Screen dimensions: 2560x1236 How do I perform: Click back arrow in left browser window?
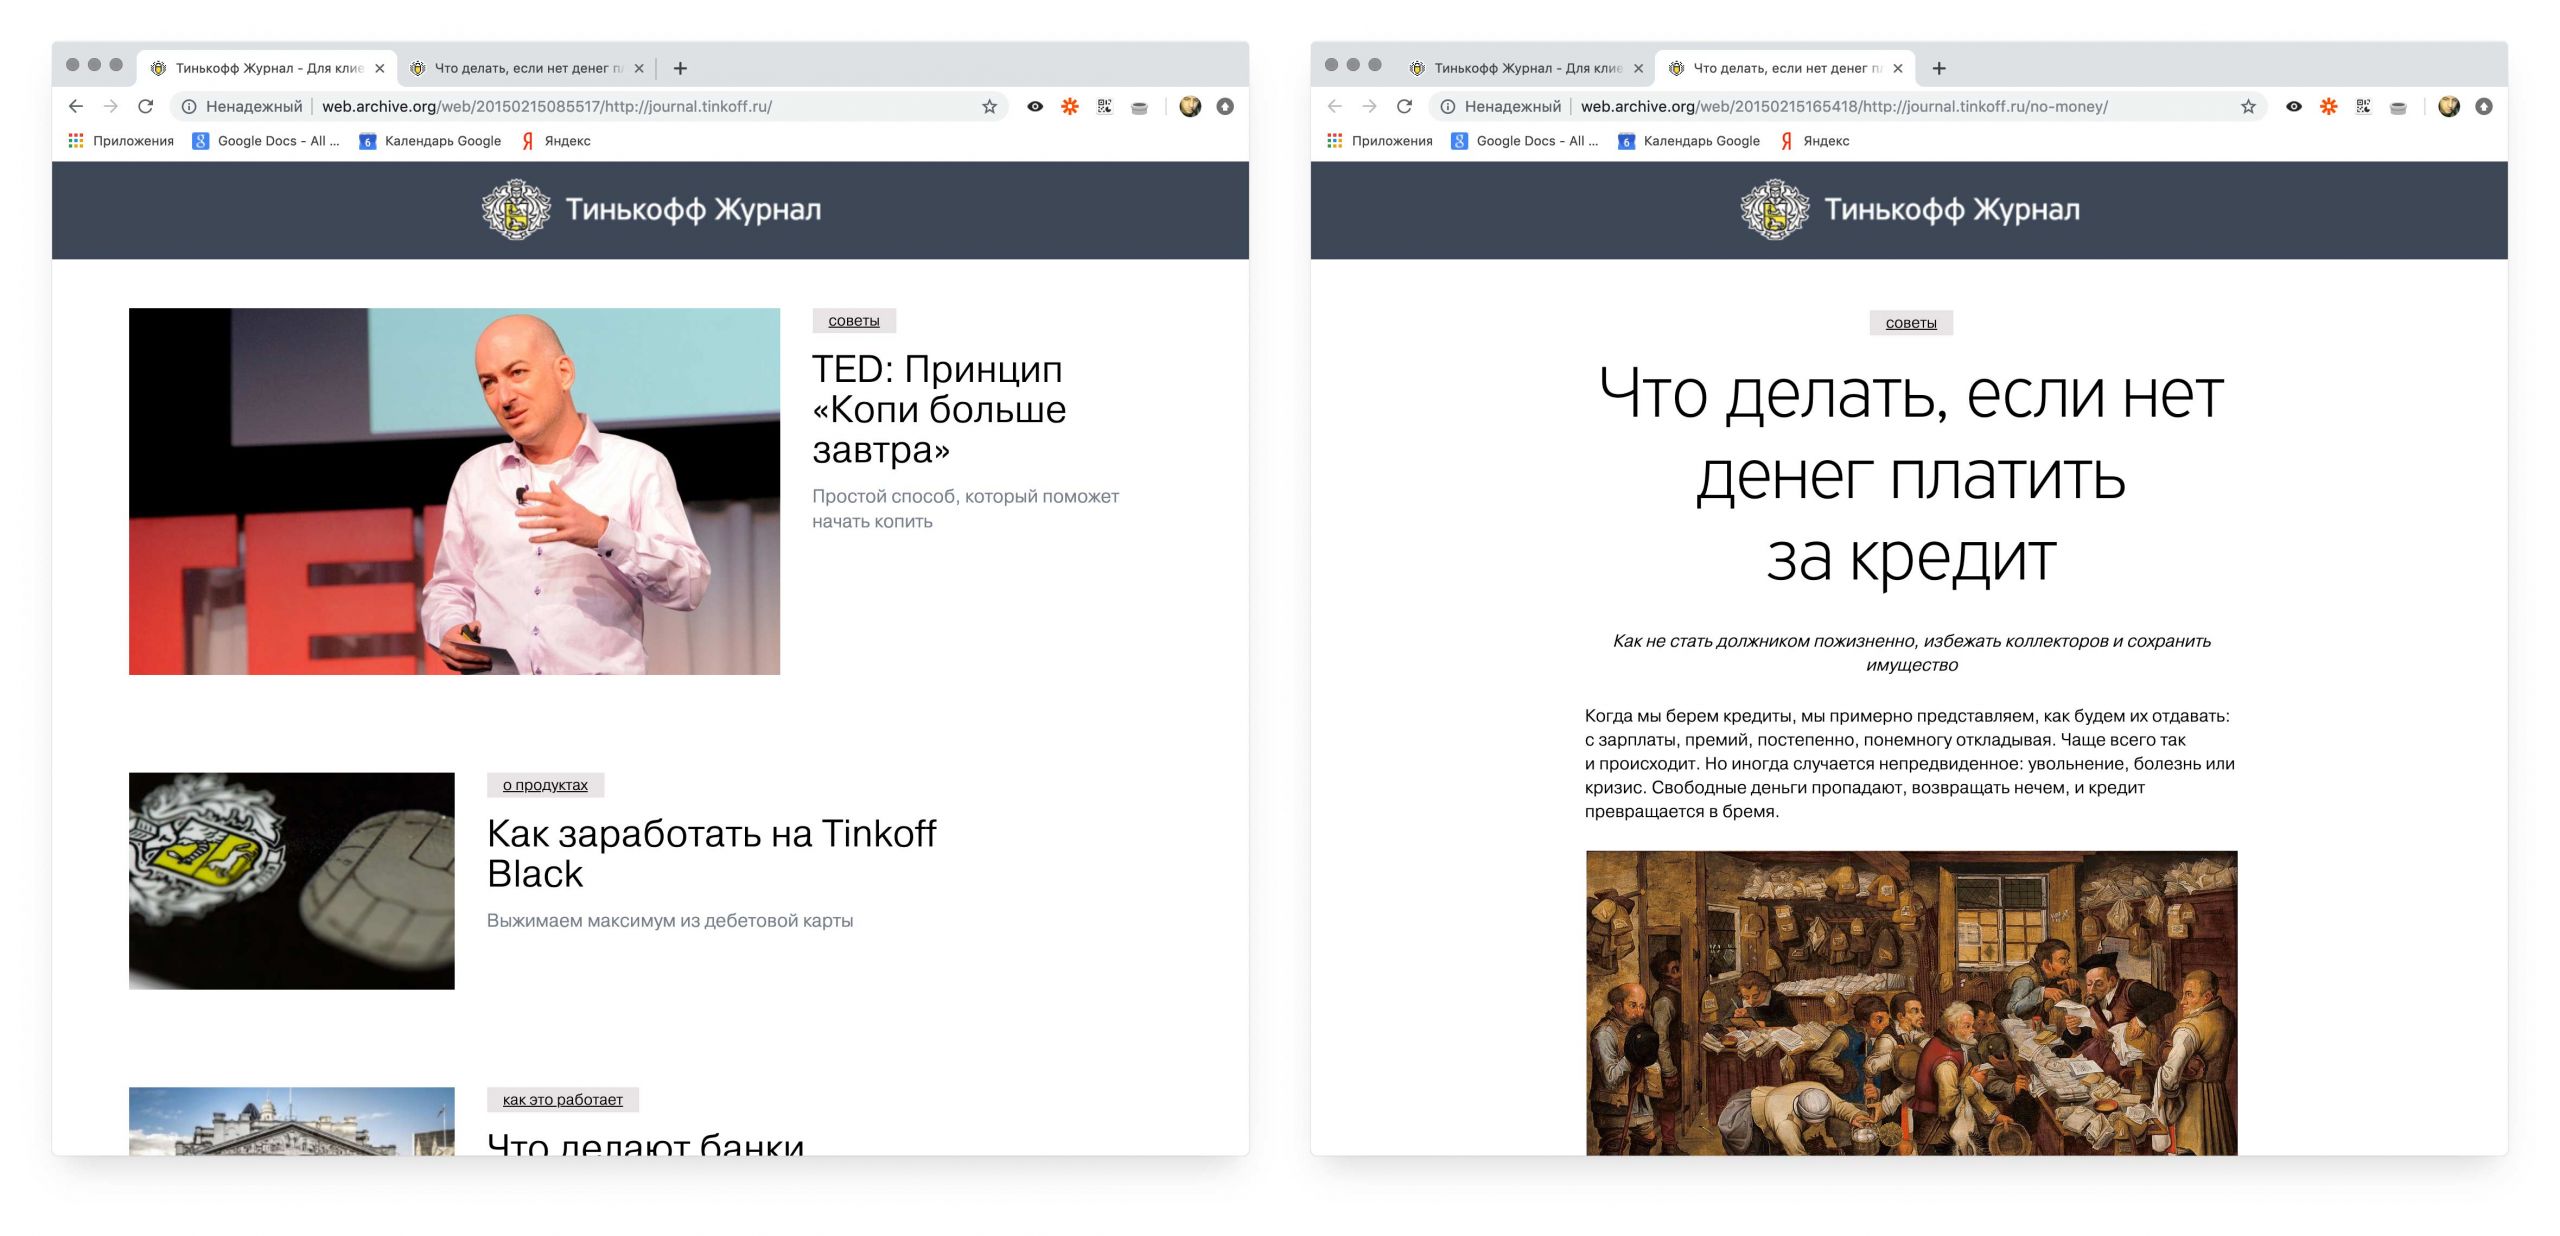point(76,106)
